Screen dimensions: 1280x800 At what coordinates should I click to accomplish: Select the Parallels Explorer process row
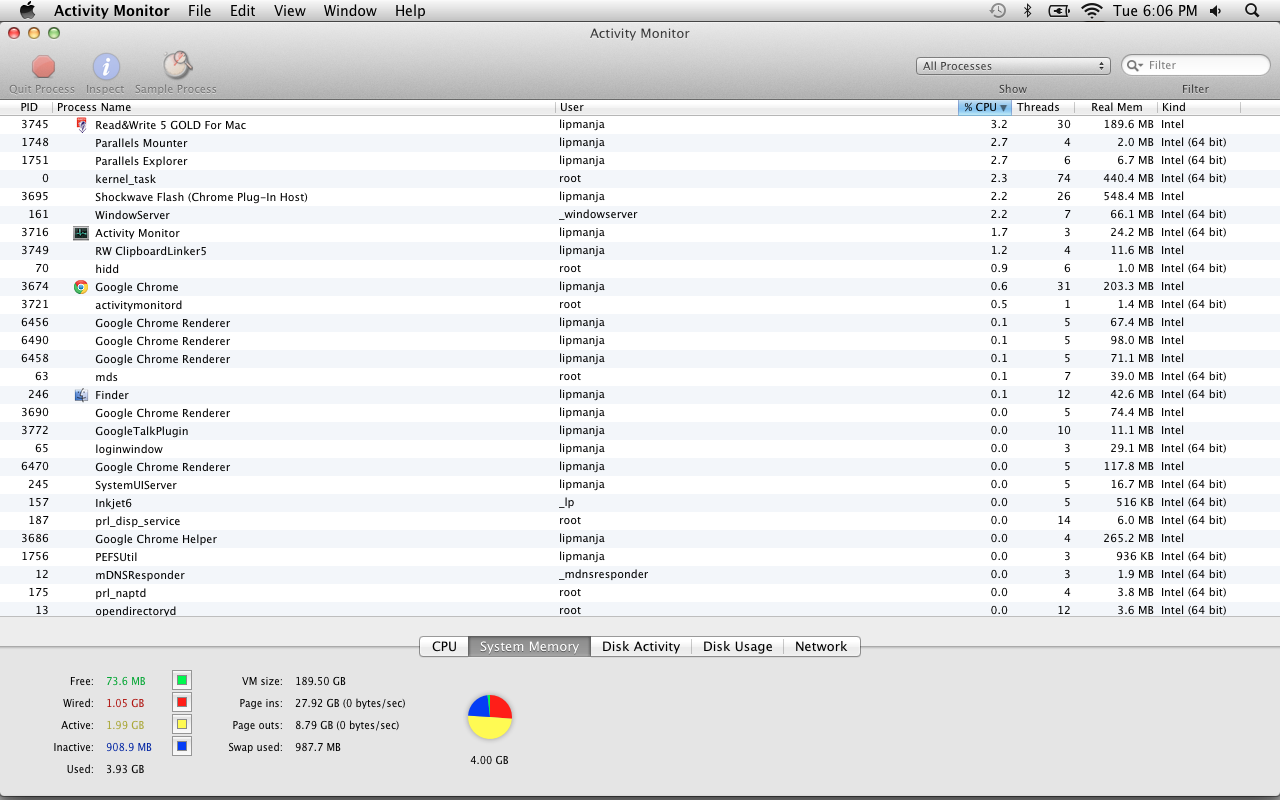(640, 161)
